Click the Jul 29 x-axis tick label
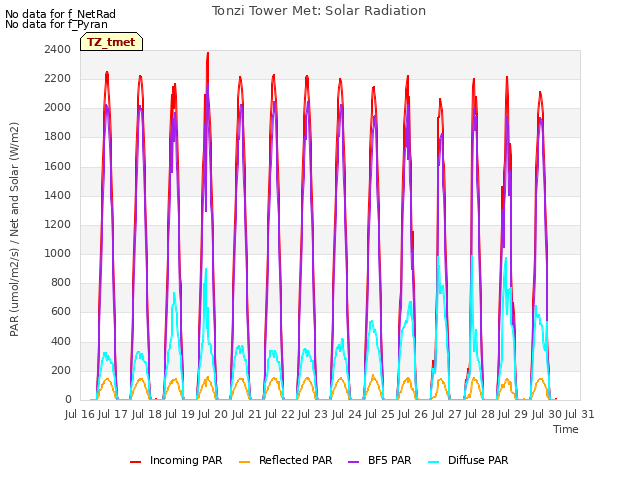 (513, 414)
